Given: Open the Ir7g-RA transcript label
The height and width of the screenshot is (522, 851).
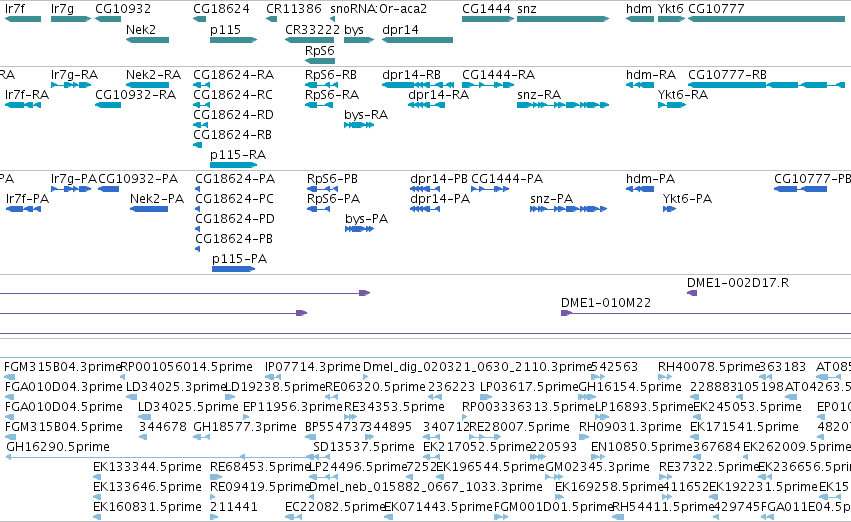Looking at the screenshot, I should coord(74,74).
